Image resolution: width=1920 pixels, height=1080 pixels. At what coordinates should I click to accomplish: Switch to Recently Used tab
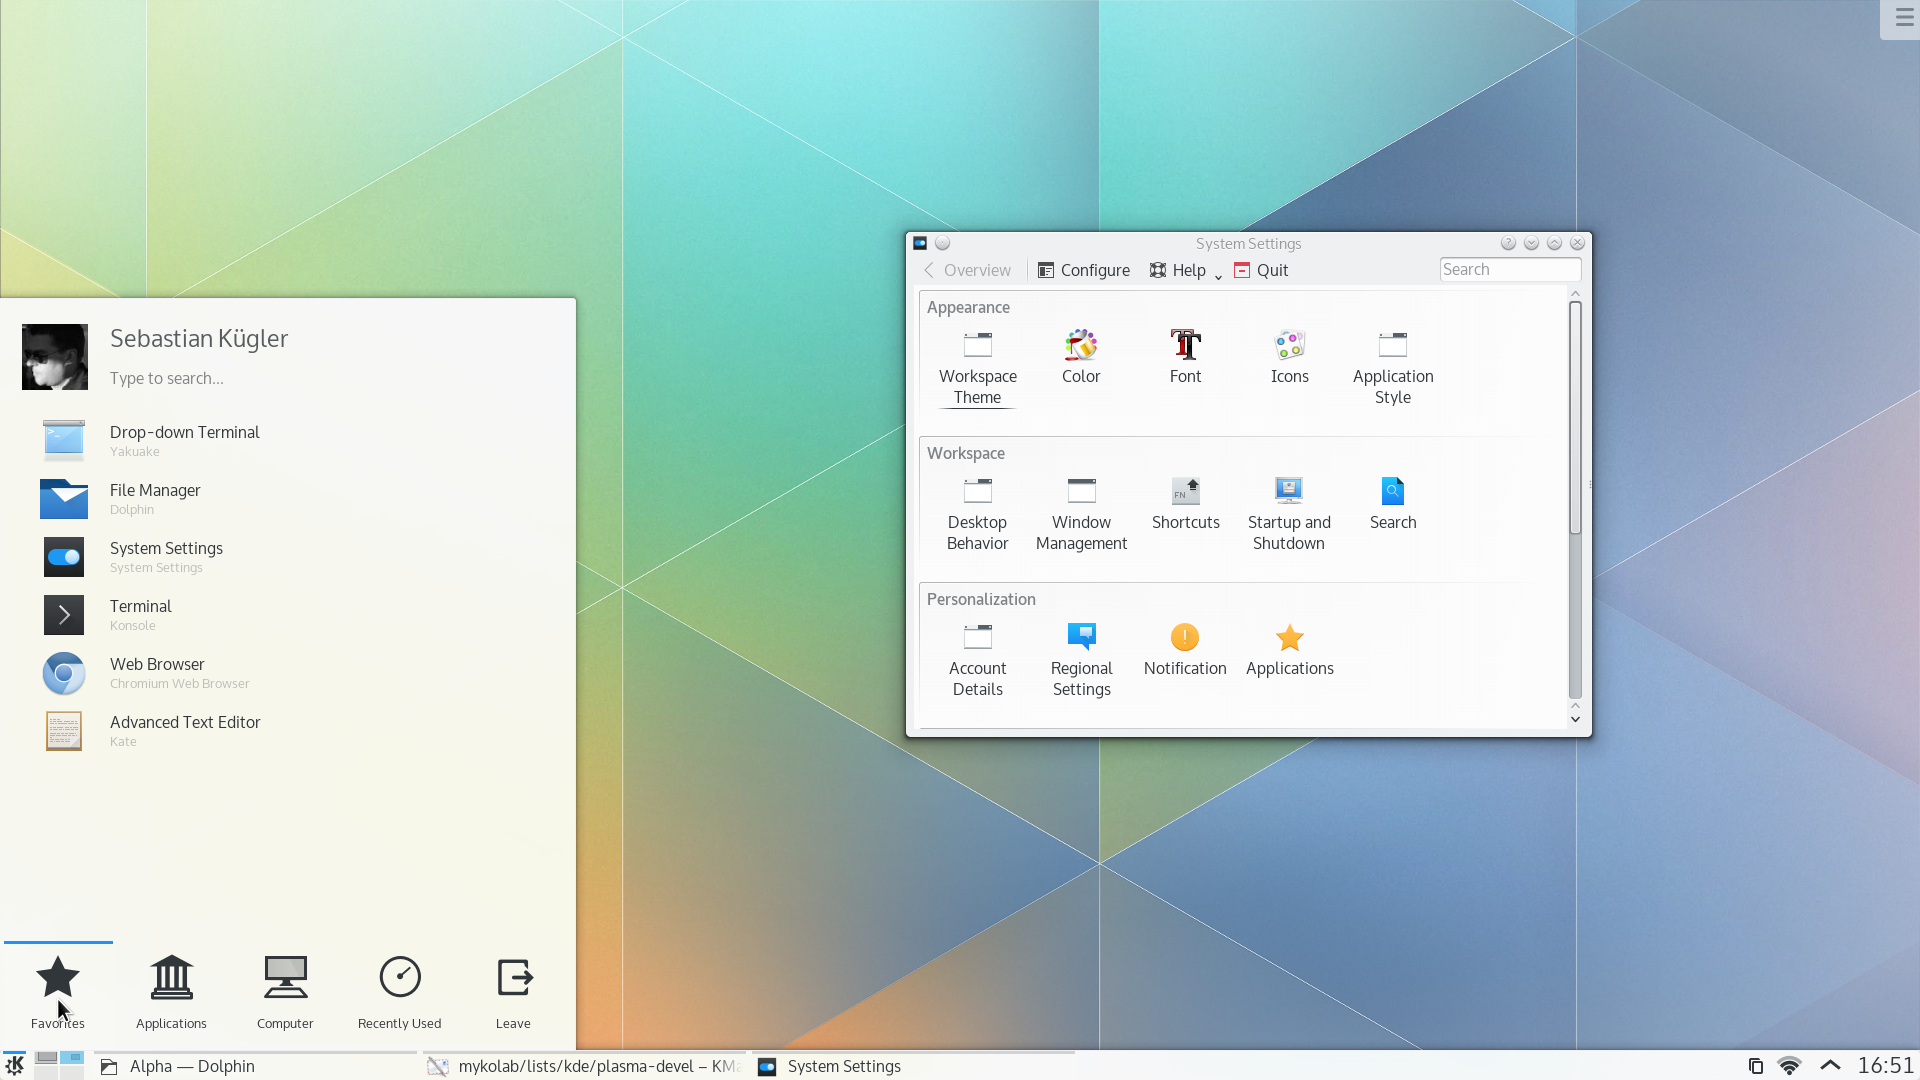click(398, 990)
